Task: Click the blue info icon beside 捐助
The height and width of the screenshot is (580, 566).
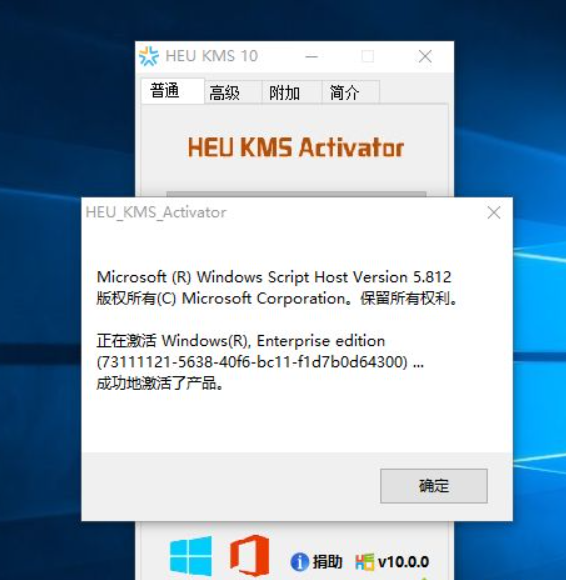Action: pyautogui.click(x=299, y=562)
